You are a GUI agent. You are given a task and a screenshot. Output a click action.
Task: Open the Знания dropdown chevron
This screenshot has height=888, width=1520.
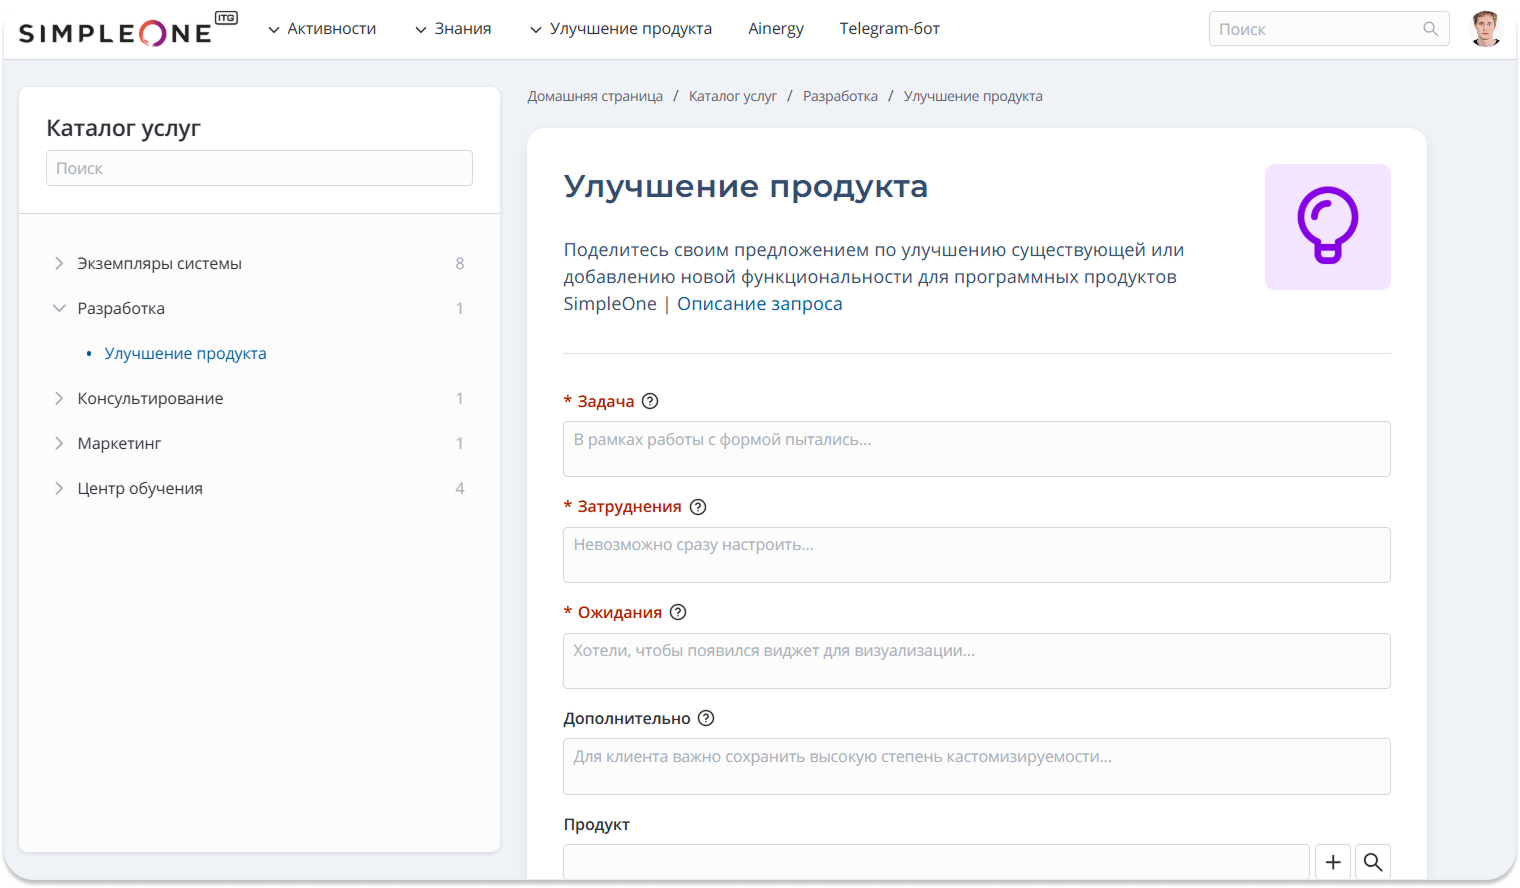click(x=419, y=29)
